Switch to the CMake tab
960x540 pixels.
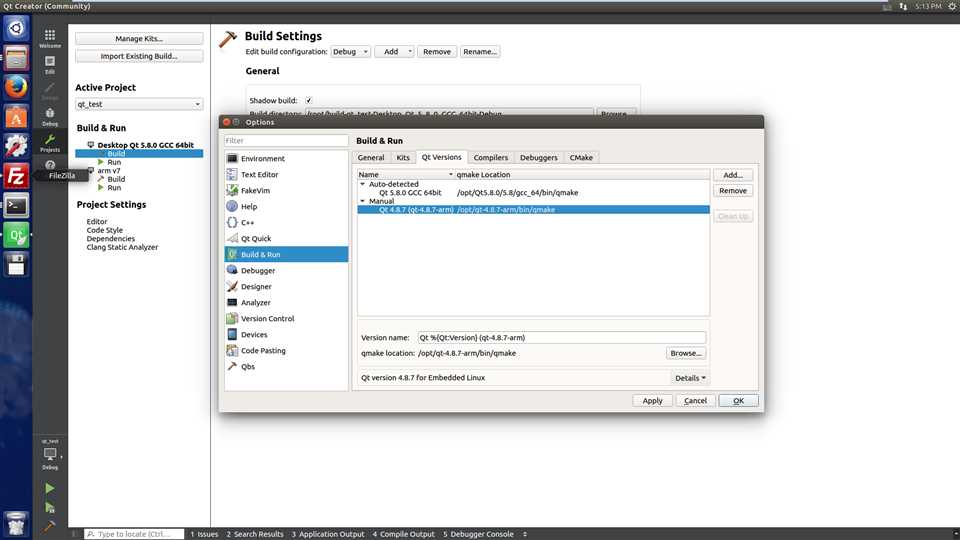tap(581, 157)
